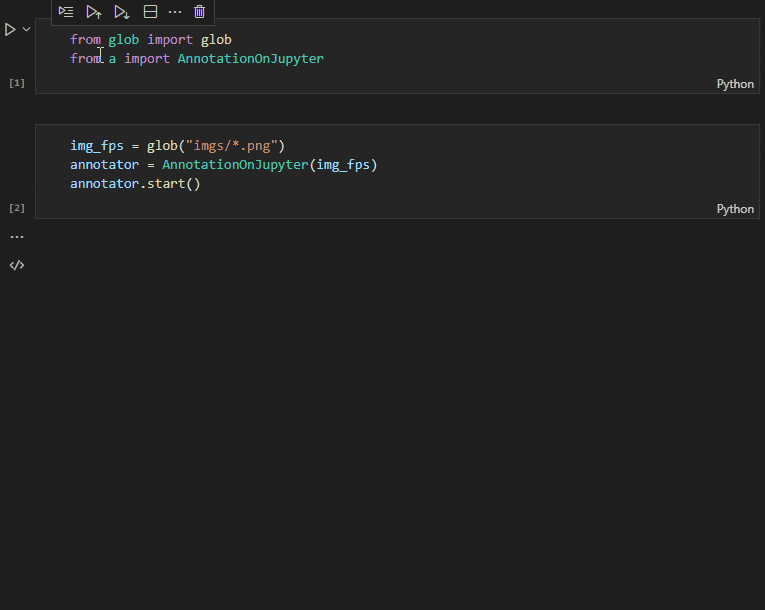Open more cell actions ellipsis in toolbar
Screen dimensions: 765x610
pyautogui.click(x=175, y=12)
